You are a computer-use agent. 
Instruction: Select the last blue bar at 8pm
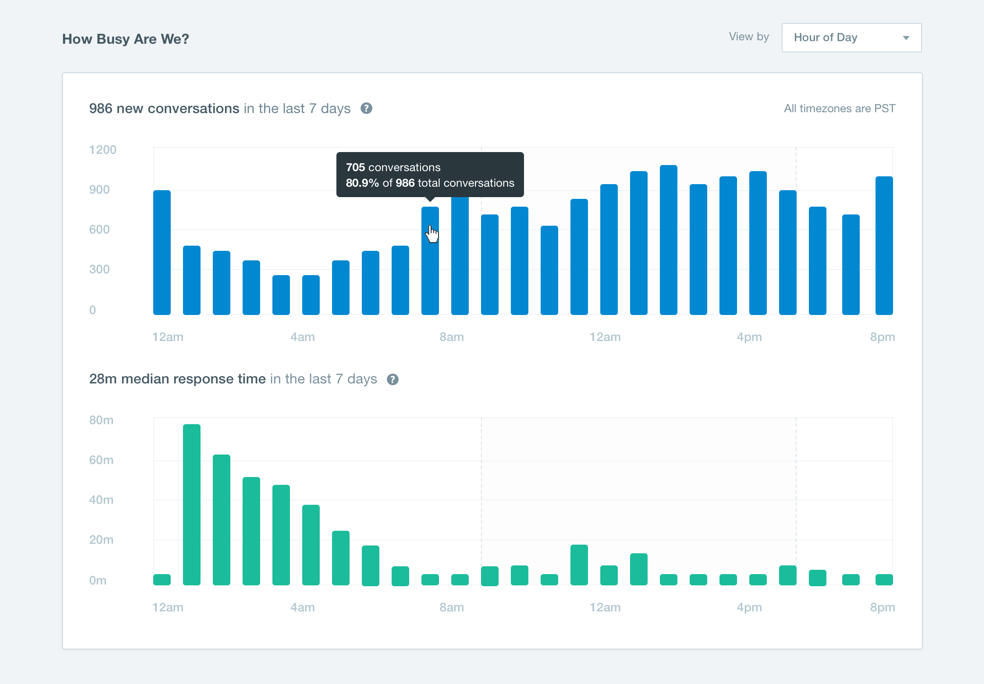coord(884,246)
